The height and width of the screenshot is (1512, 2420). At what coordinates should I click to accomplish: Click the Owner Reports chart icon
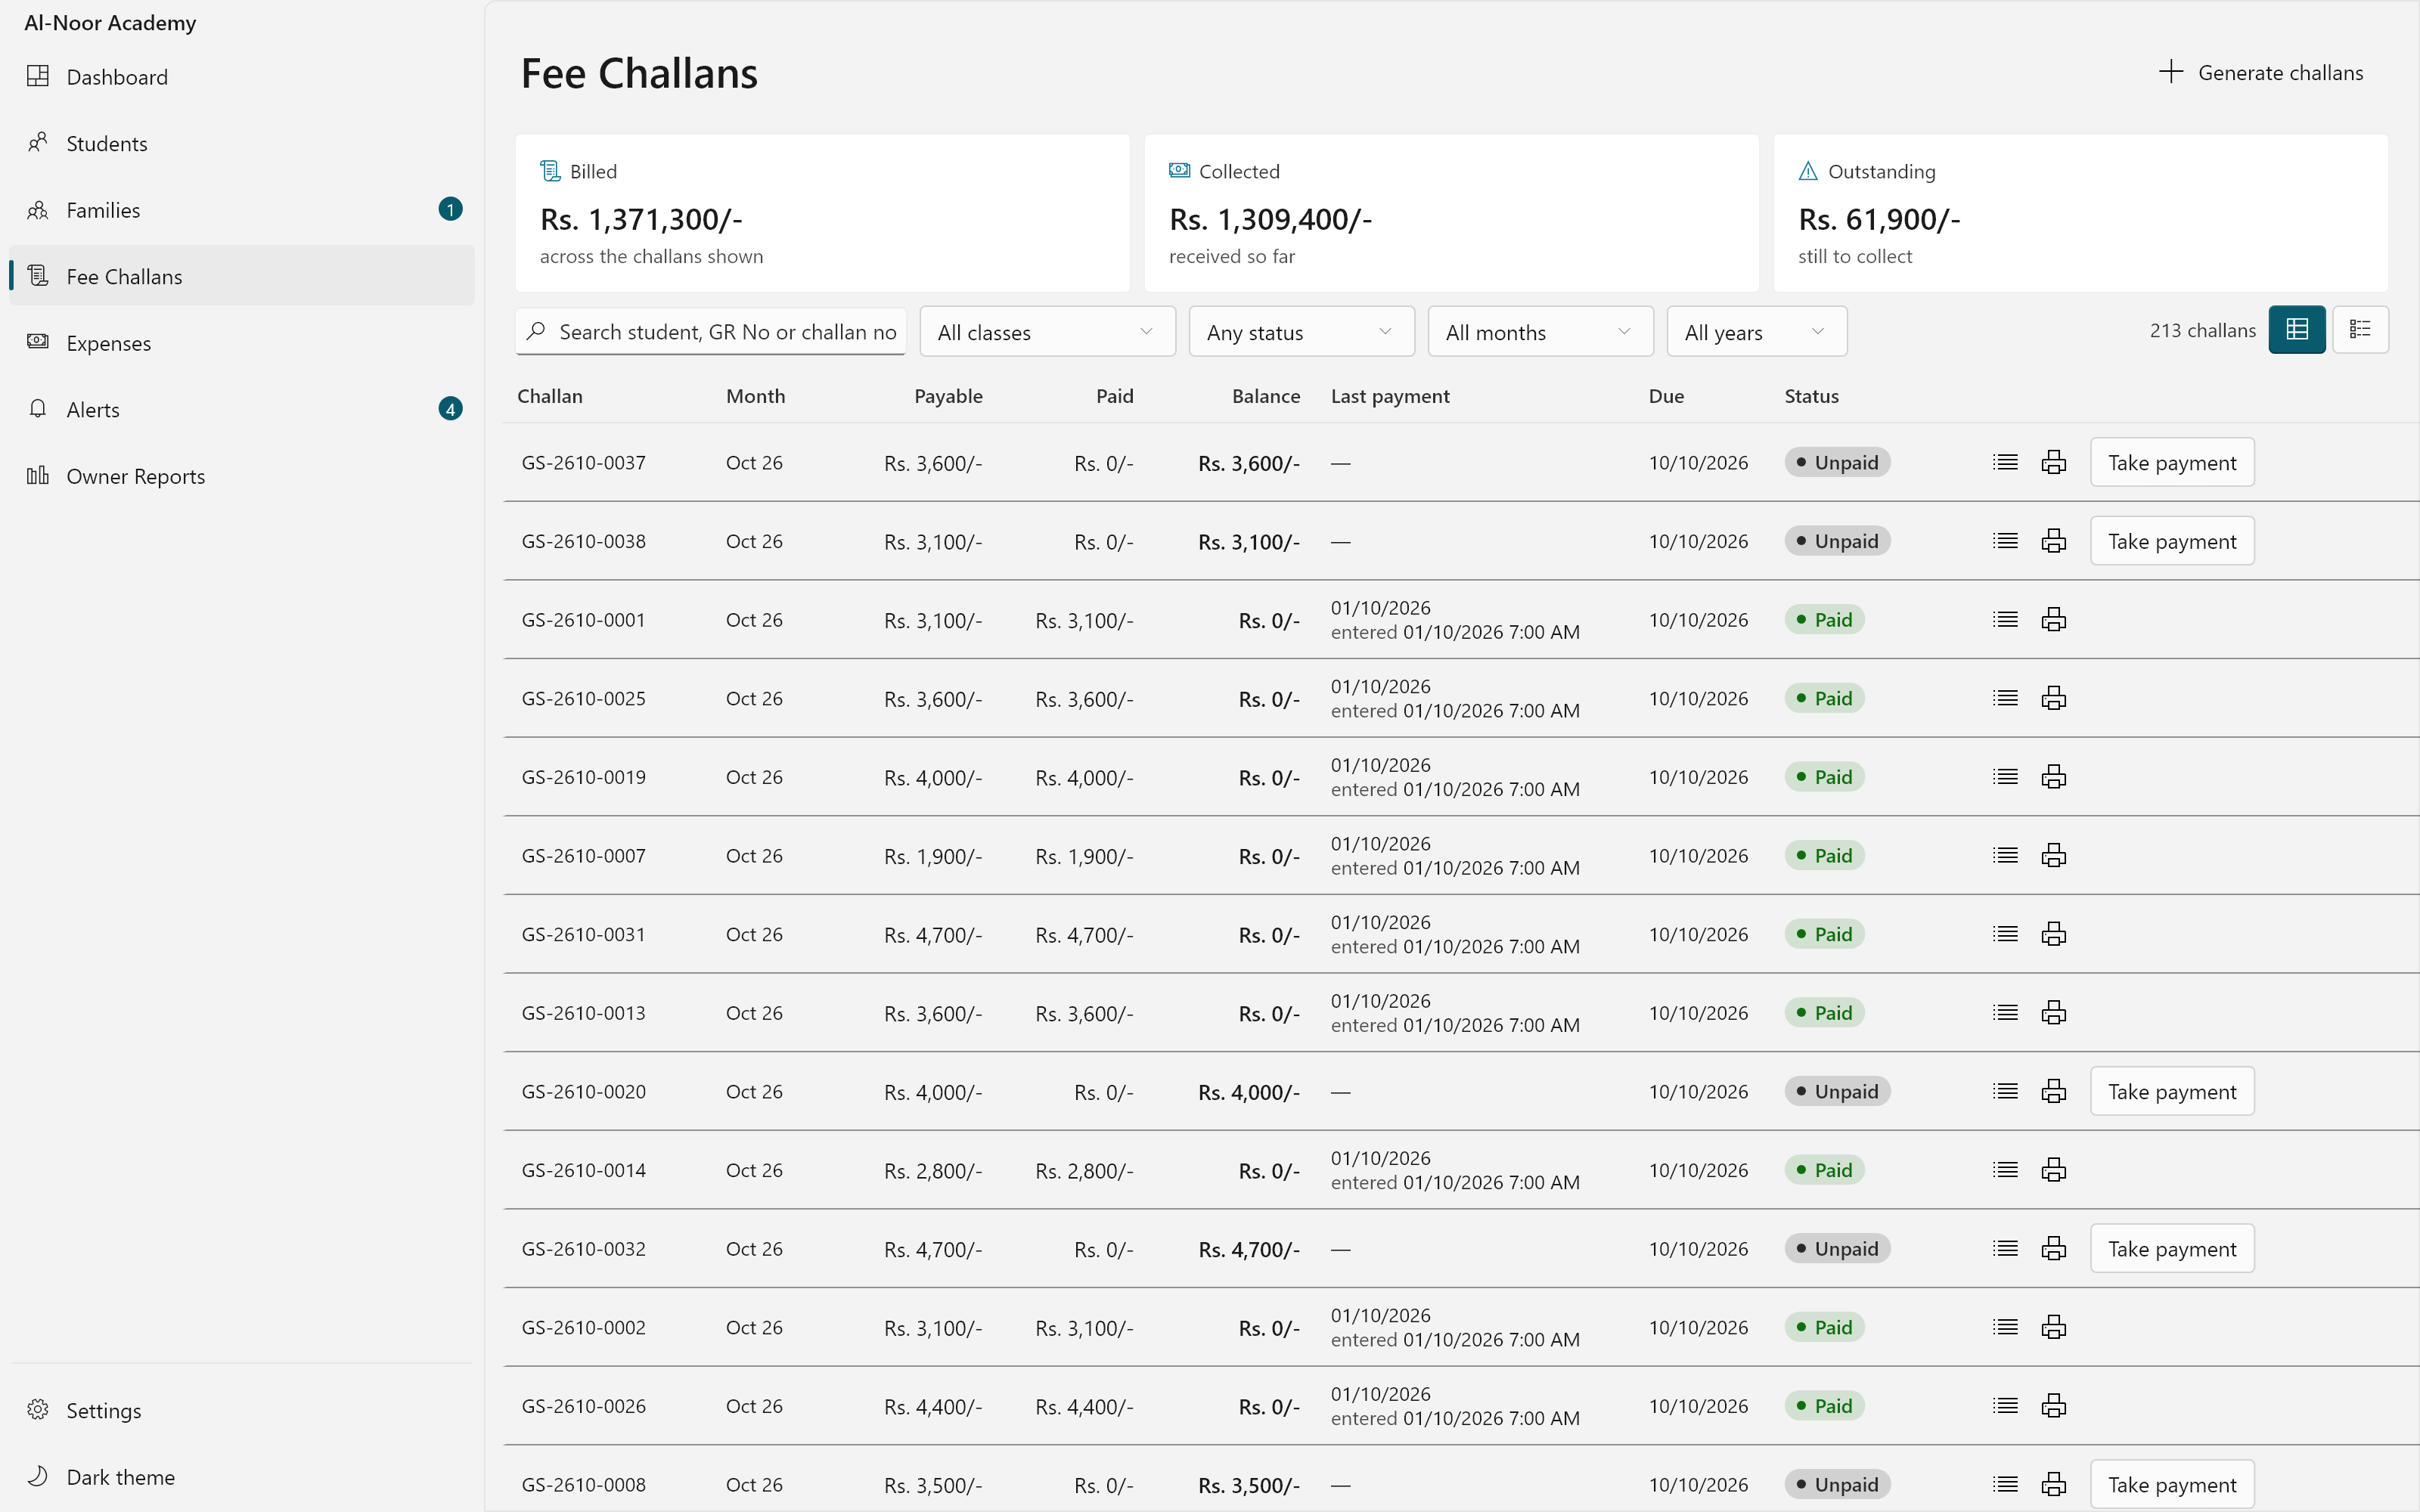coord(38,475)
